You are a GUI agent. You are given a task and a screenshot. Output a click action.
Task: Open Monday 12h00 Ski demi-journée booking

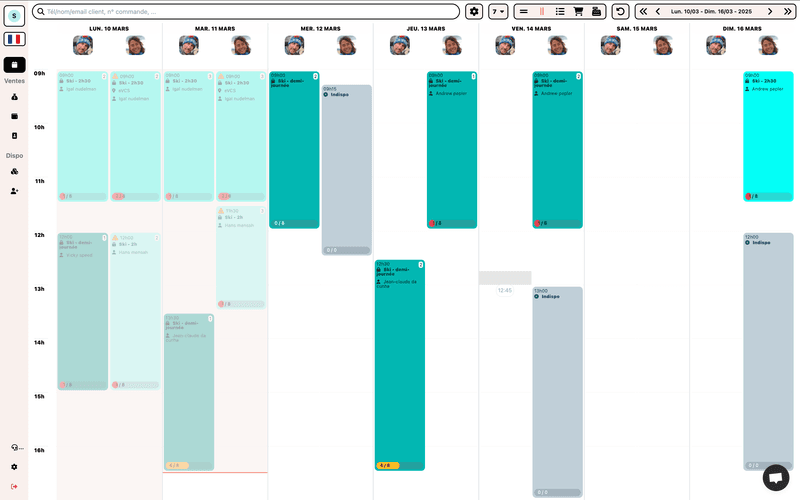click(x=83, y=311)
